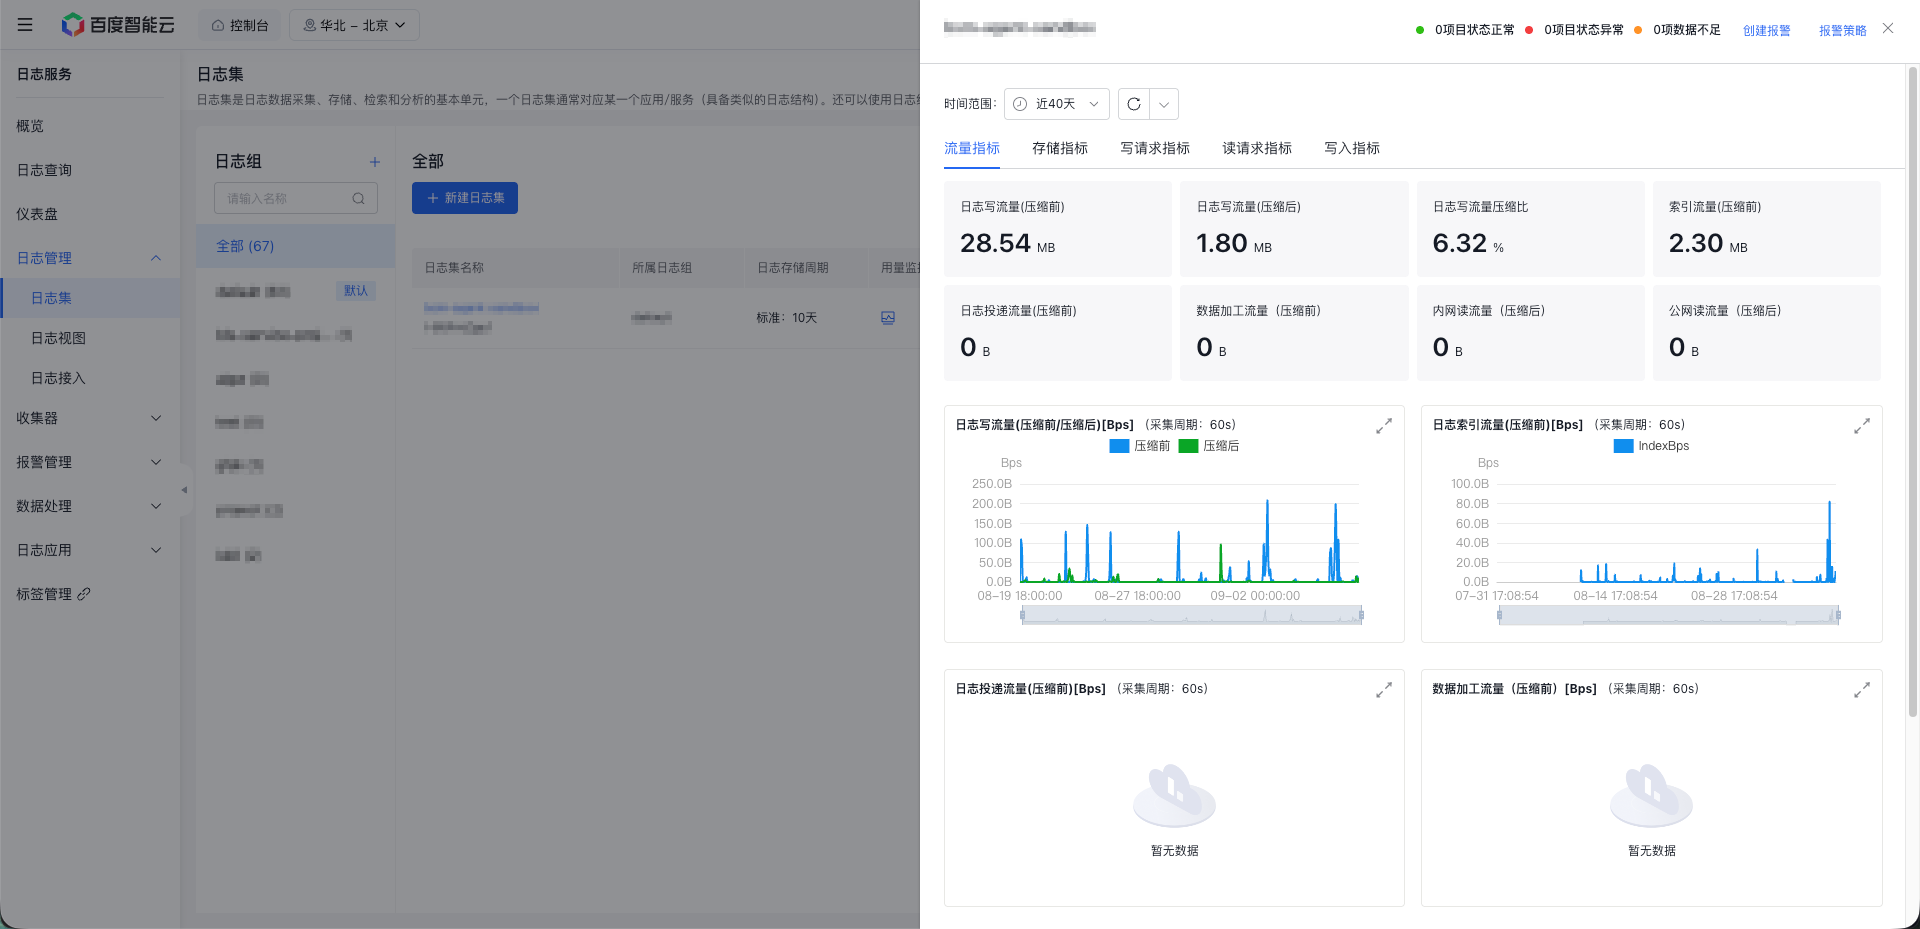Open 日志视图 in the sidebar
This screenshot has width=1920, height=929.
58,338
